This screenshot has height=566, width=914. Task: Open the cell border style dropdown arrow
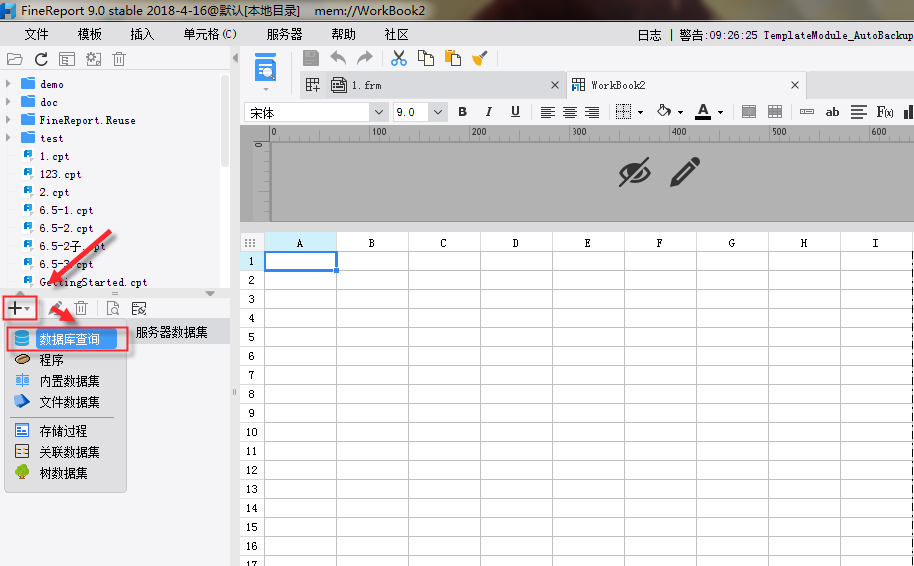(640, 113)
